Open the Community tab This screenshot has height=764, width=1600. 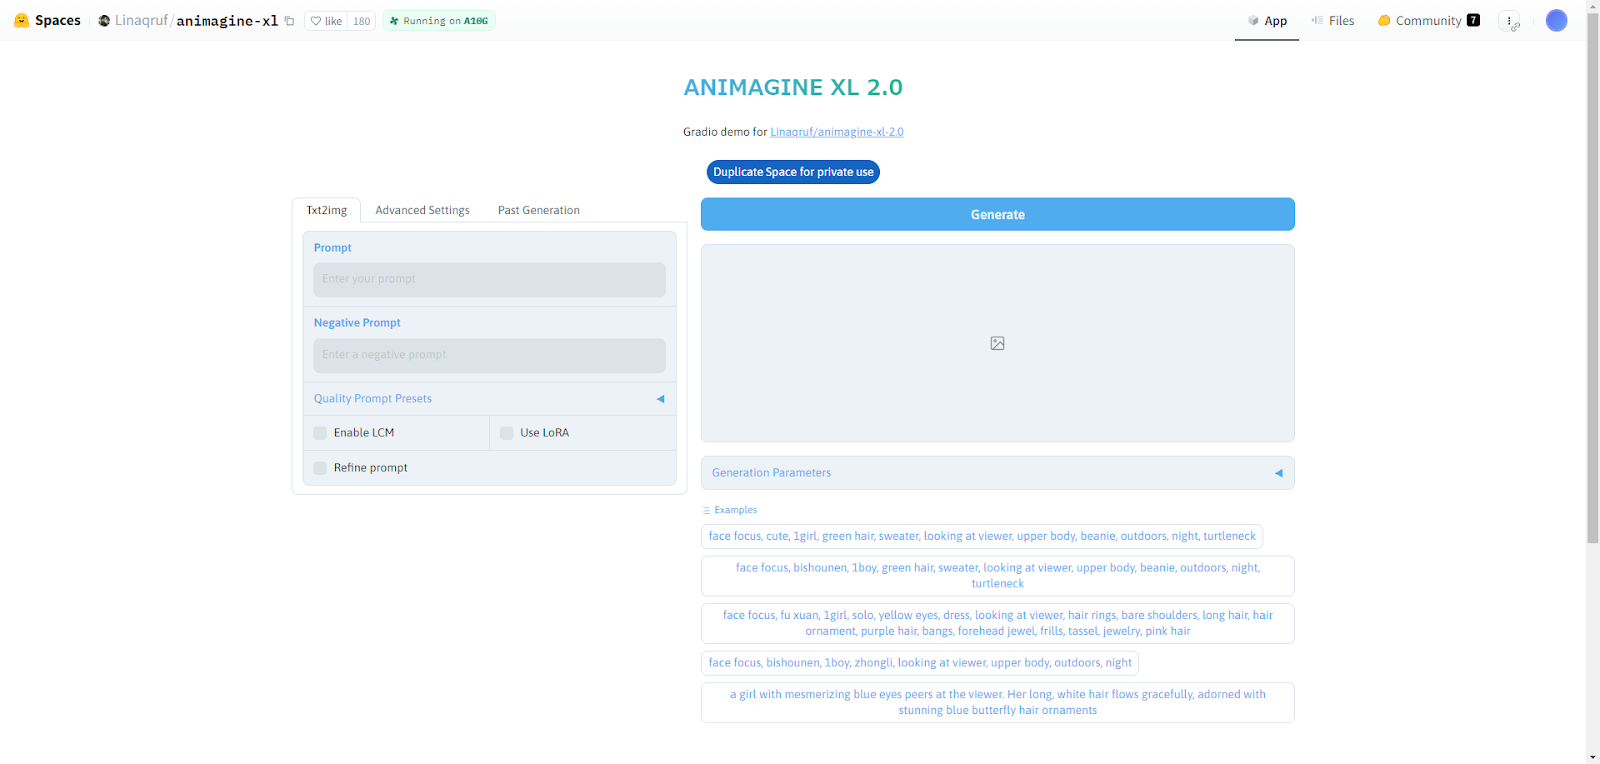pos(1428,21)
